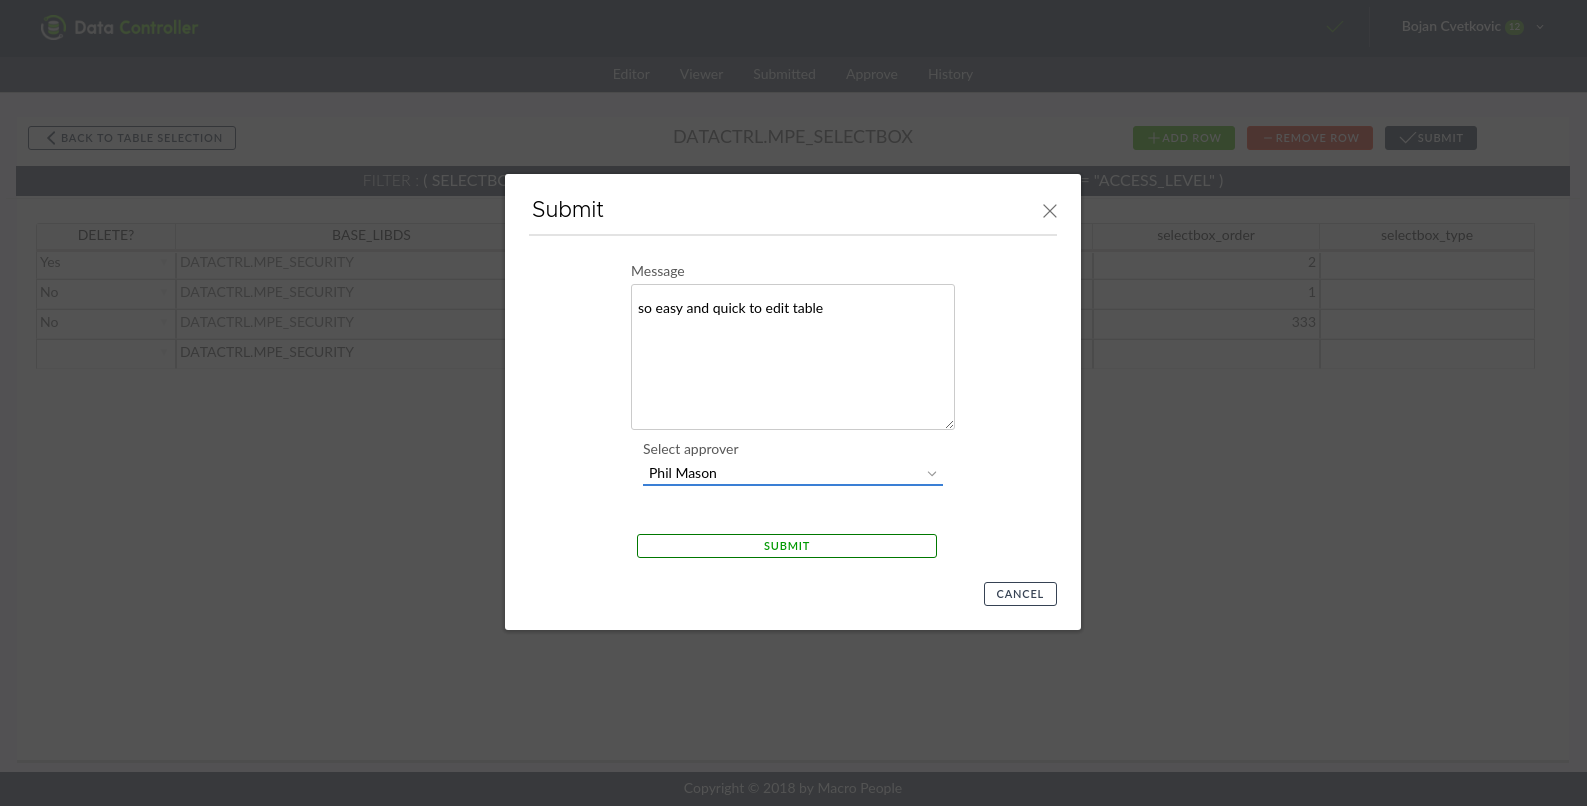Click the notification count badge showing 12

(1515, 28)
